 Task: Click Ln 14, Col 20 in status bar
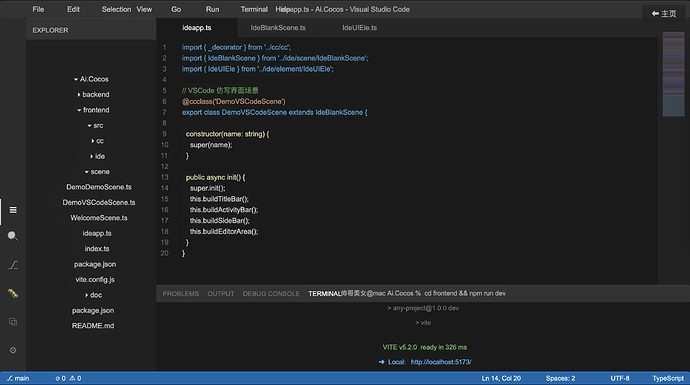pos(501,378)
